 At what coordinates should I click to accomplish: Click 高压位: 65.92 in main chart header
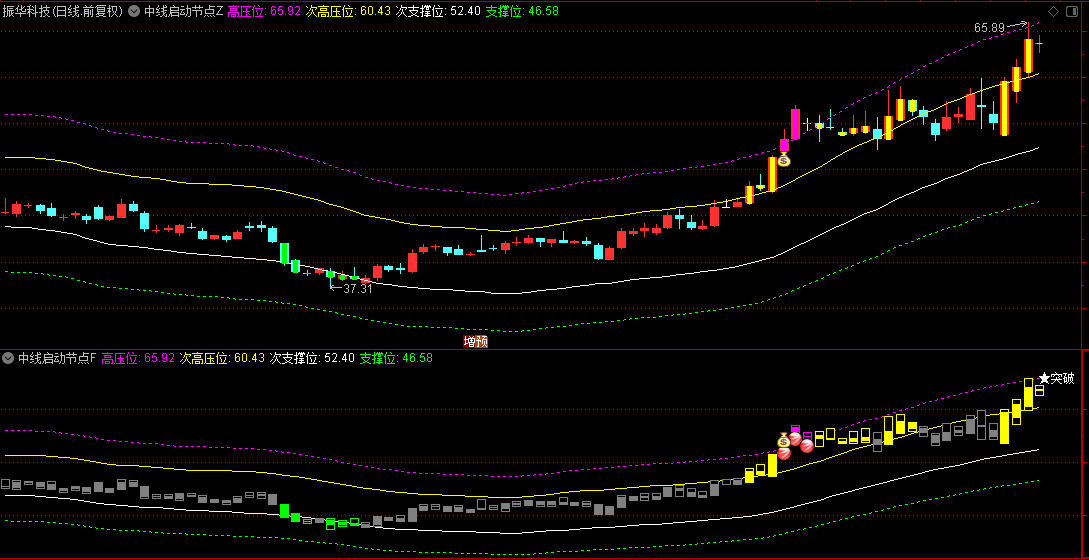click(265, 11)
